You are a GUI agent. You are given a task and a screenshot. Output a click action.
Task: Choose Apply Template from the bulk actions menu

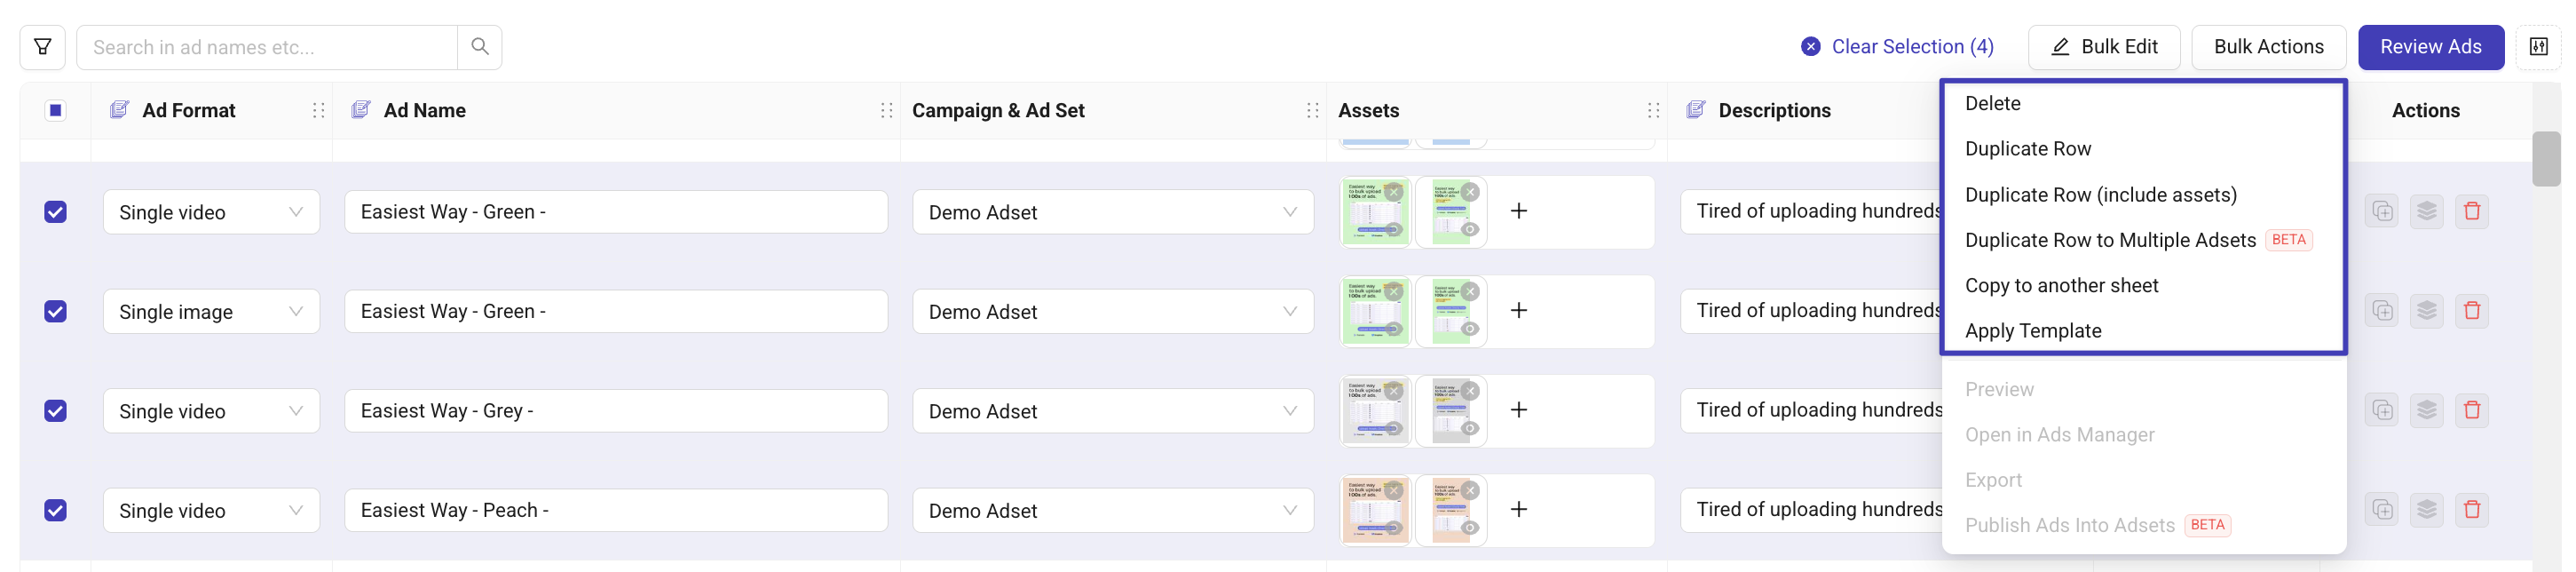pyautogui.click(x=2032, y=331)
